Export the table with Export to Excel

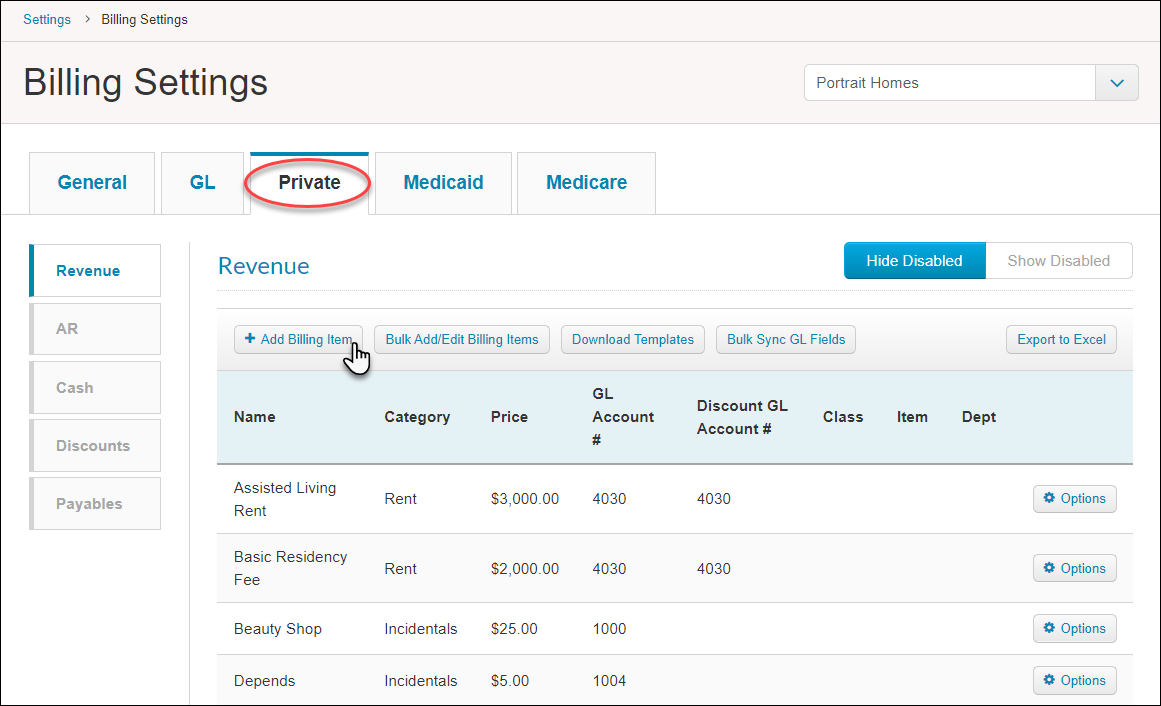click(x=1061, y=340)
